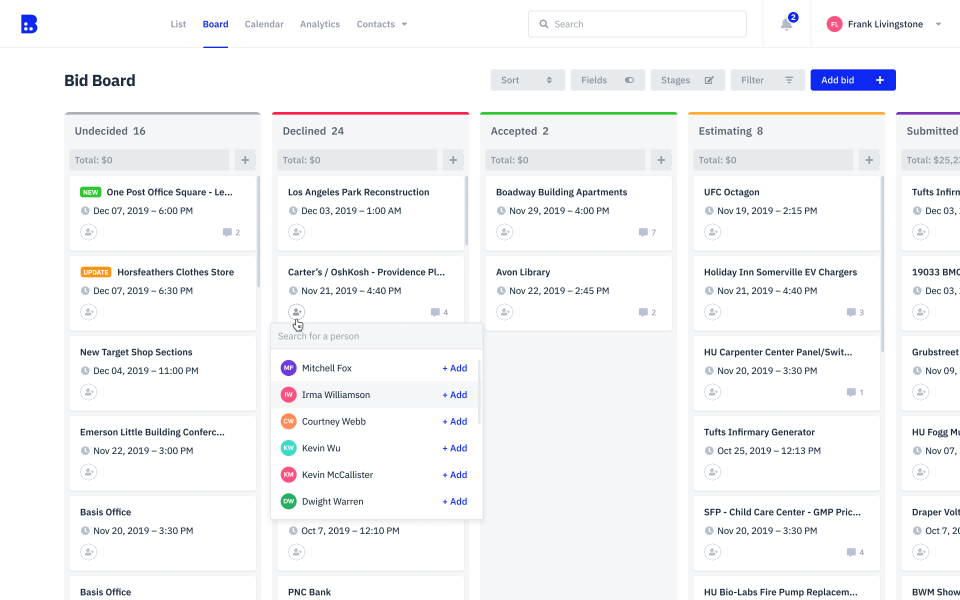Expand the Contacts menu

[381, 23]
